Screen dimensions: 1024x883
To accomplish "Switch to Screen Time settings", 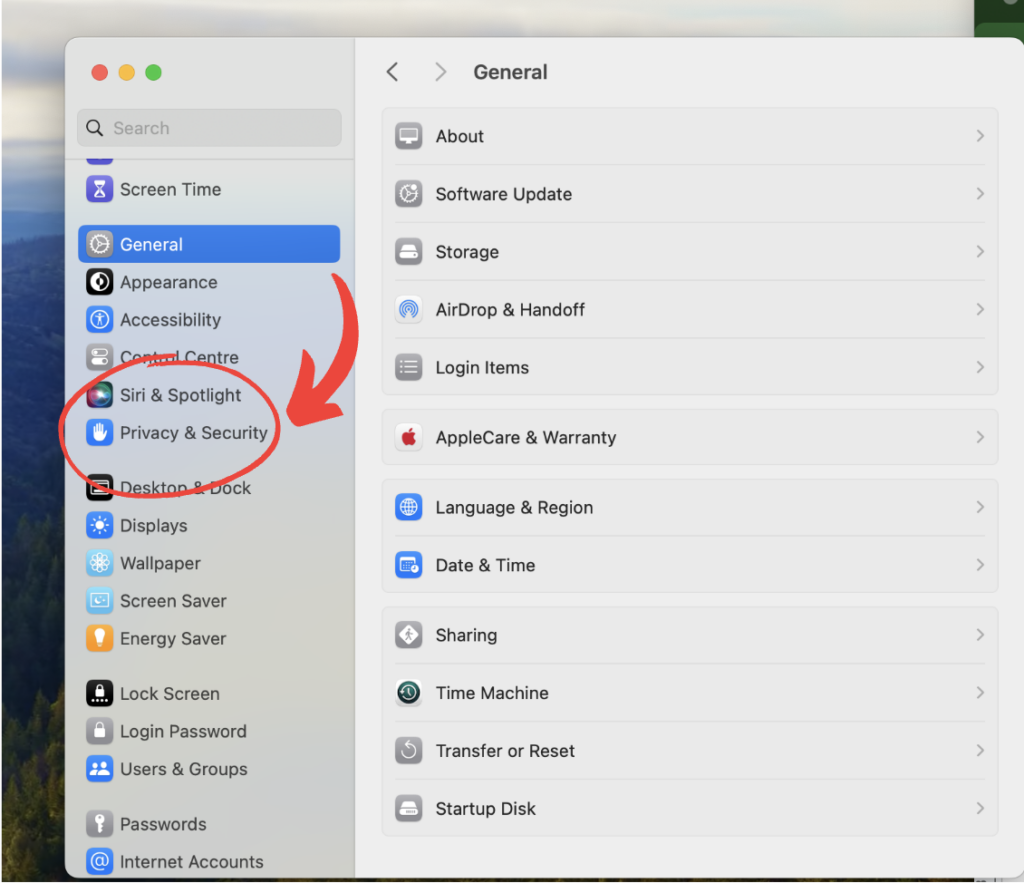I will click(x=171, y=189).
